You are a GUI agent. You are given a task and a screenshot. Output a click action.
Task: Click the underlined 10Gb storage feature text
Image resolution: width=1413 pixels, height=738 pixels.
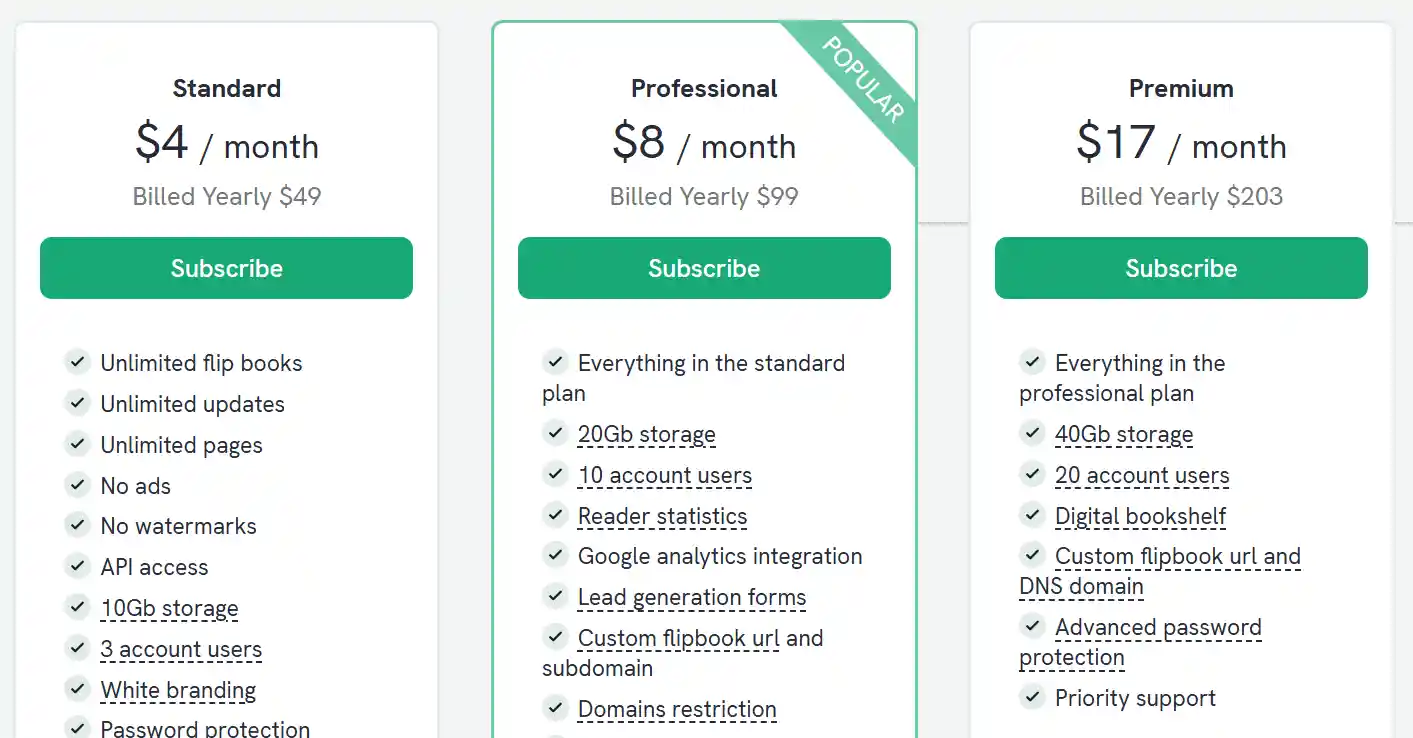click(169, 608)
